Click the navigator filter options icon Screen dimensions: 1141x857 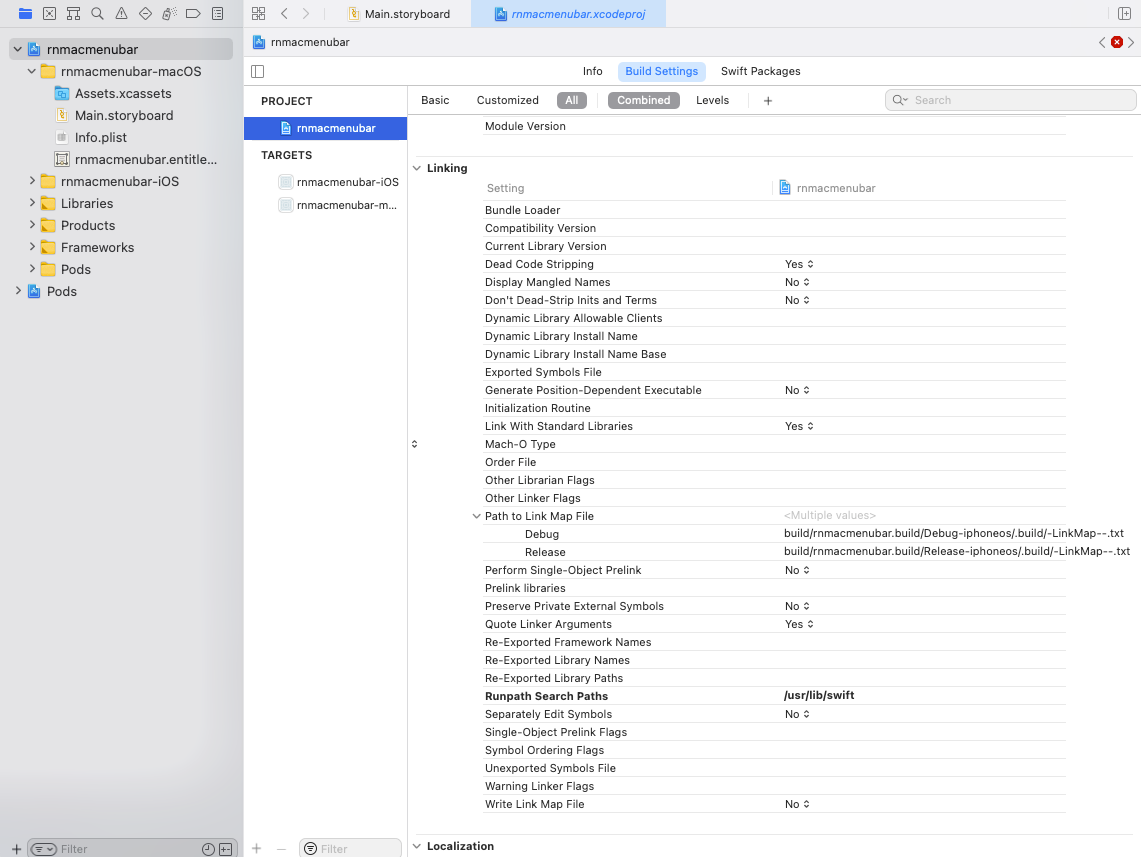pyautogui.click(x=44, y=849)
